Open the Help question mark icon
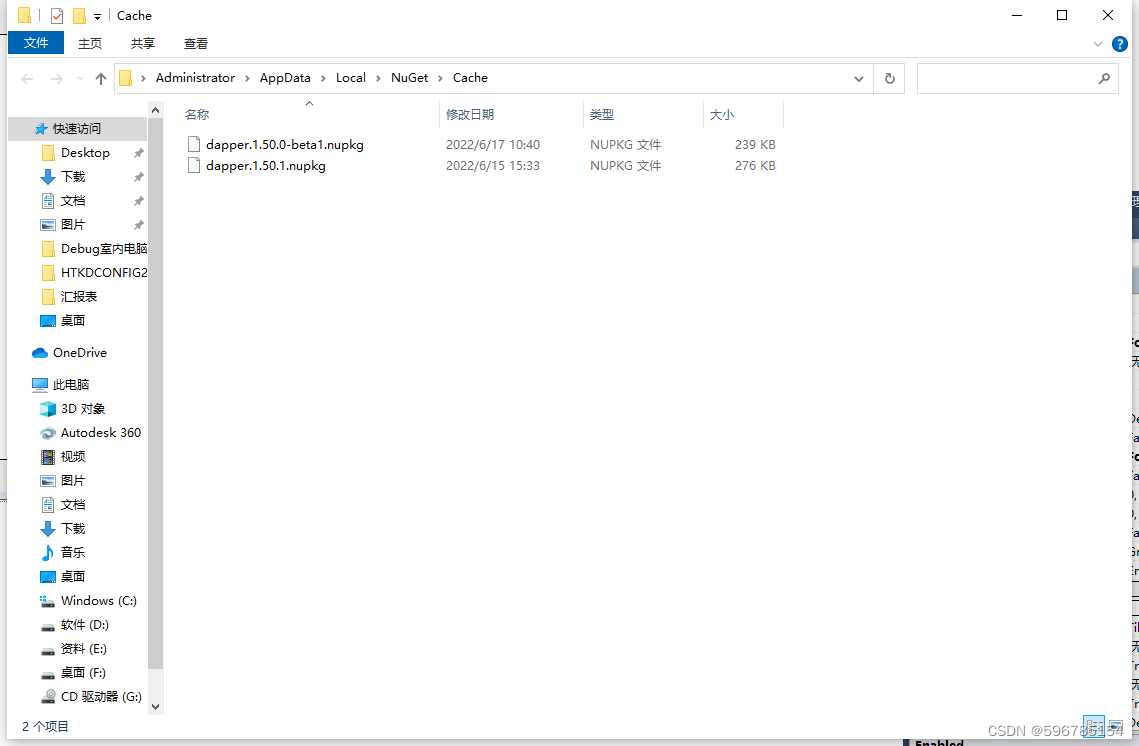Viewport: 1139px width, 746px height. (1119, 44)
